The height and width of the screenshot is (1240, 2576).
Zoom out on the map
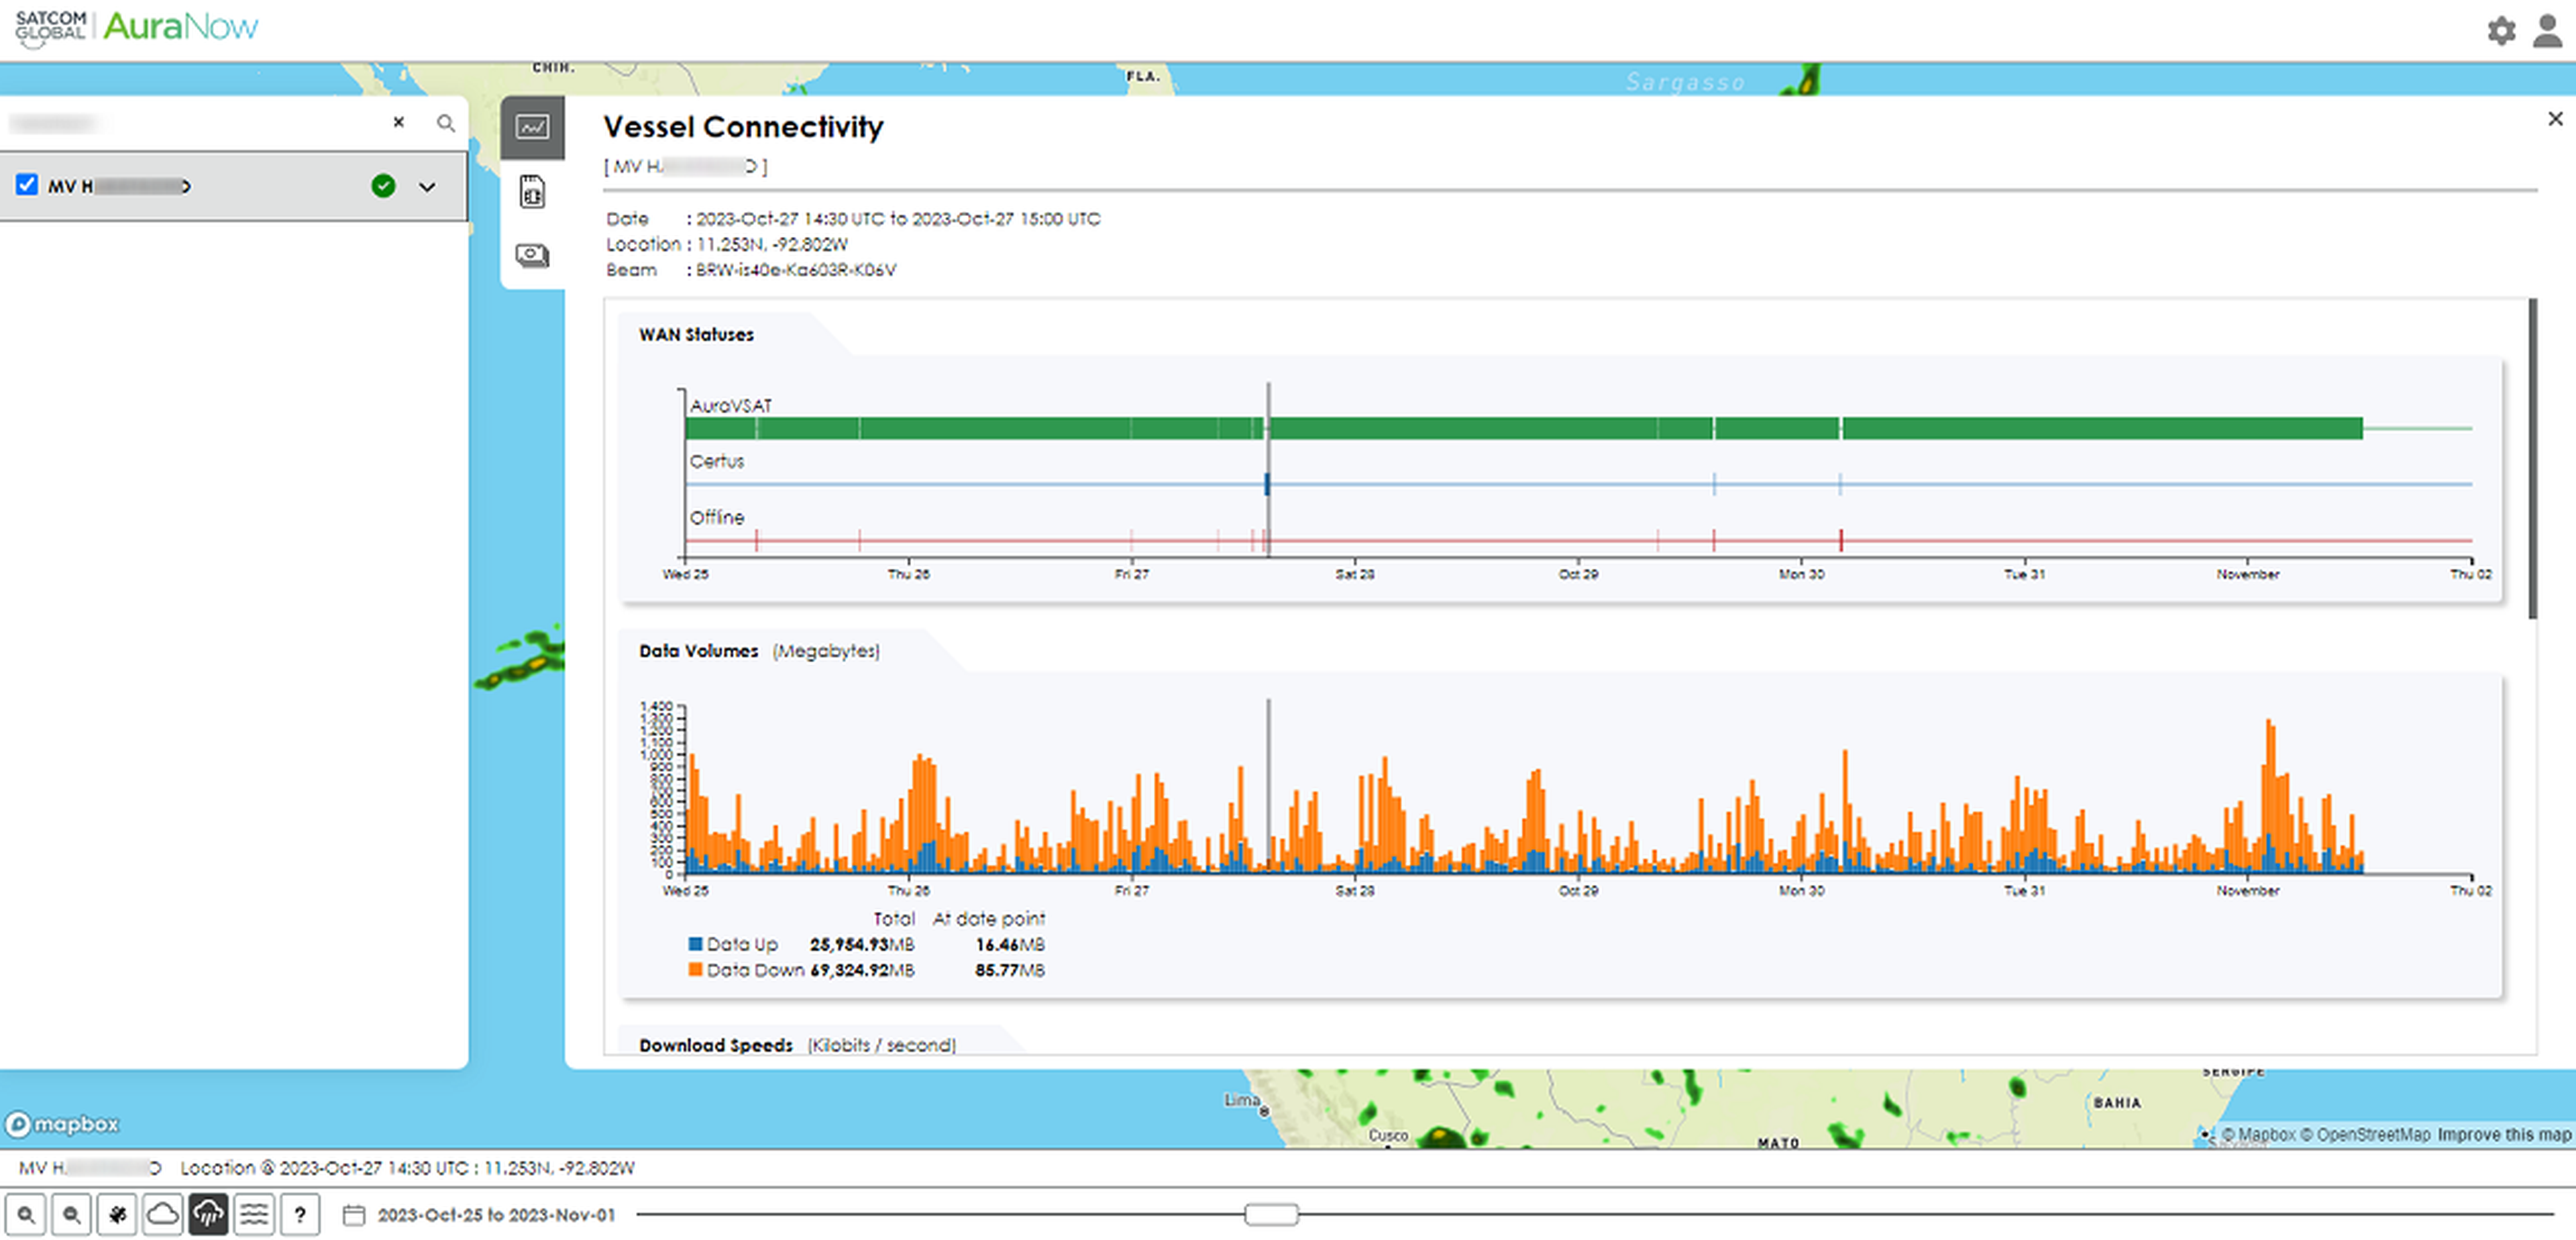(71, 1215)
